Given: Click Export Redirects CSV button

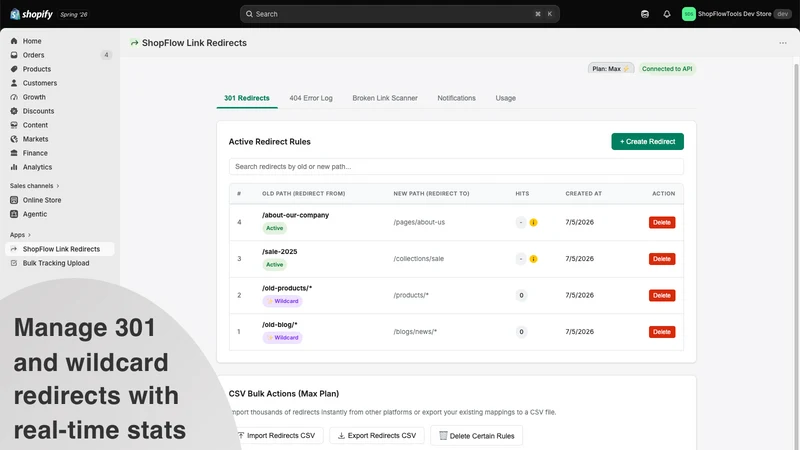Looking at the screenshot, I should pyautogui.click(x=377, y=436).
